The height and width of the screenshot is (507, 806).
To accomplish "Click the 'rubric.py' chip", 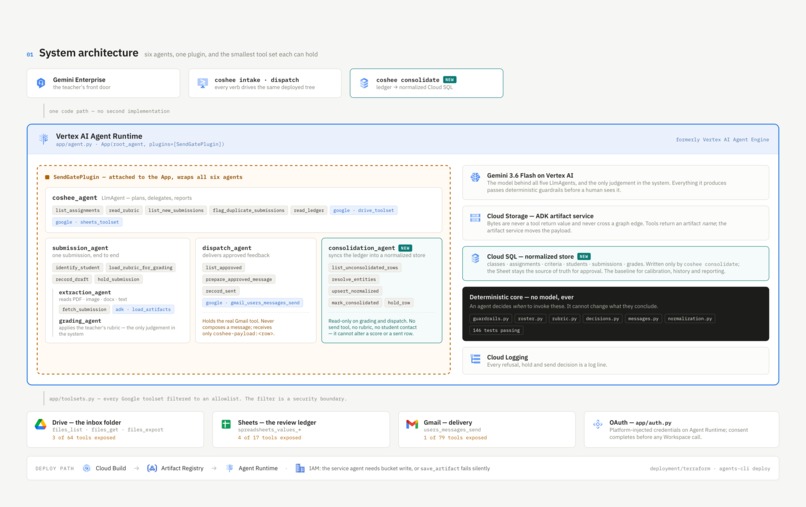I will click(564, 319).
